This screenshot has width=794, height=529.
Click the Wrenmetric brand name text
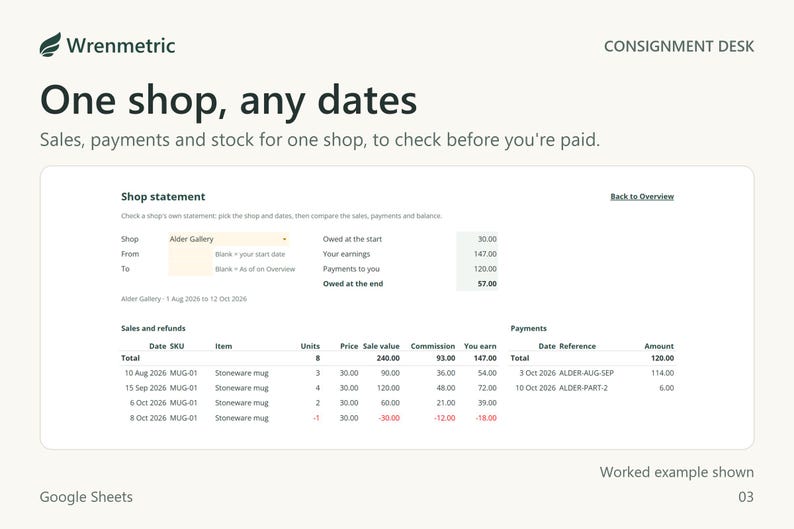pos(121,46)
